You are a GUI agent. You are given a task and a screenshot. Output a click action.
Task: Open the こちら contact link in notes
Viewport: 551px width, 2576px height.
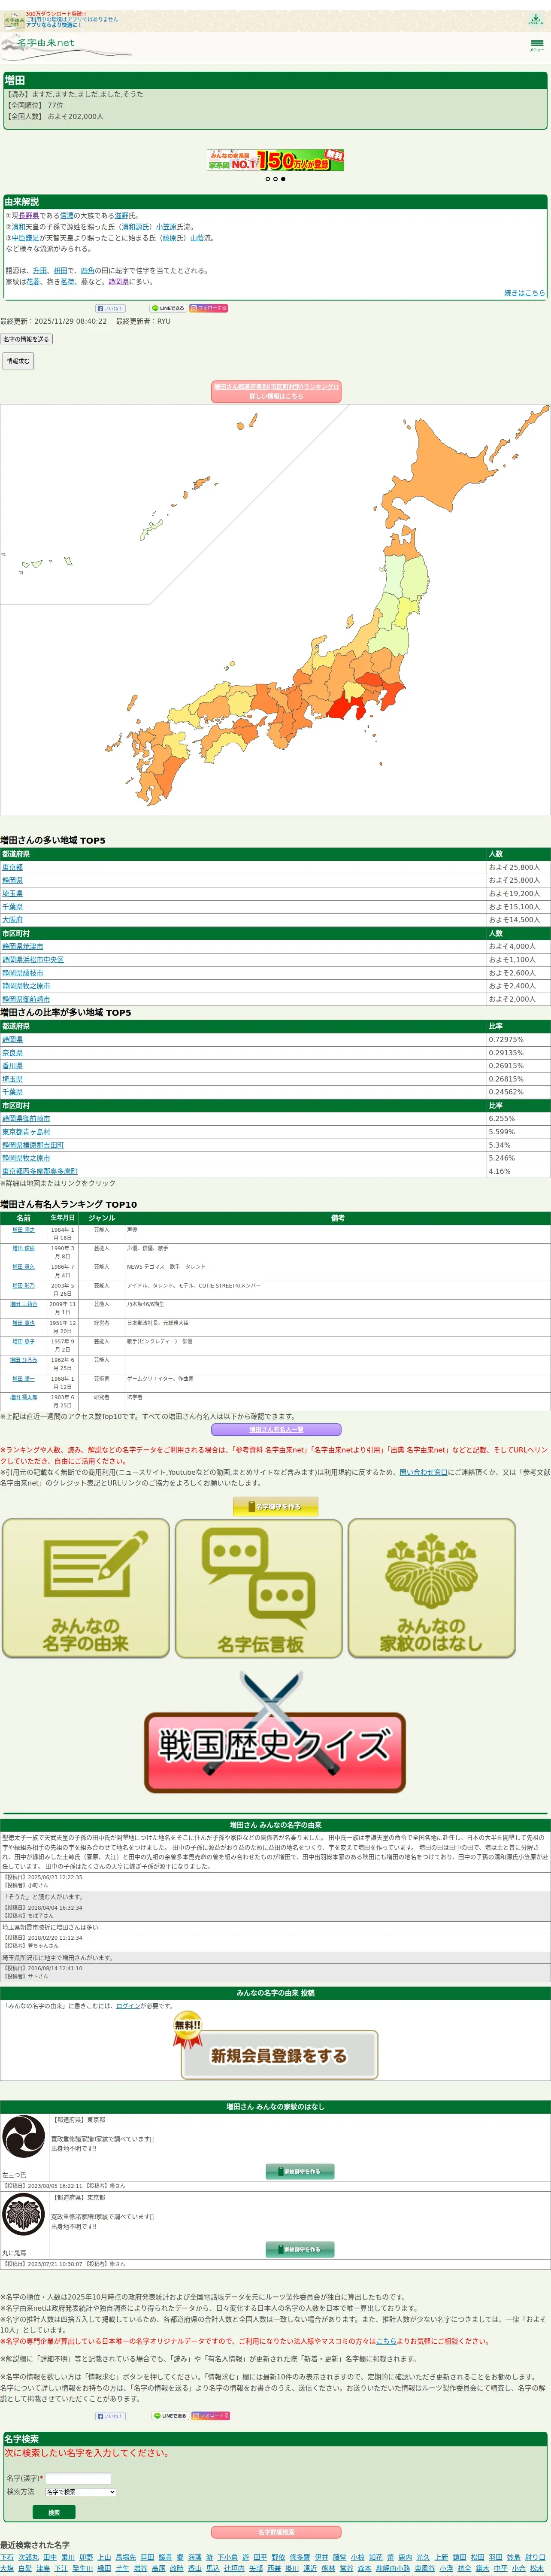coord(386,2341)
